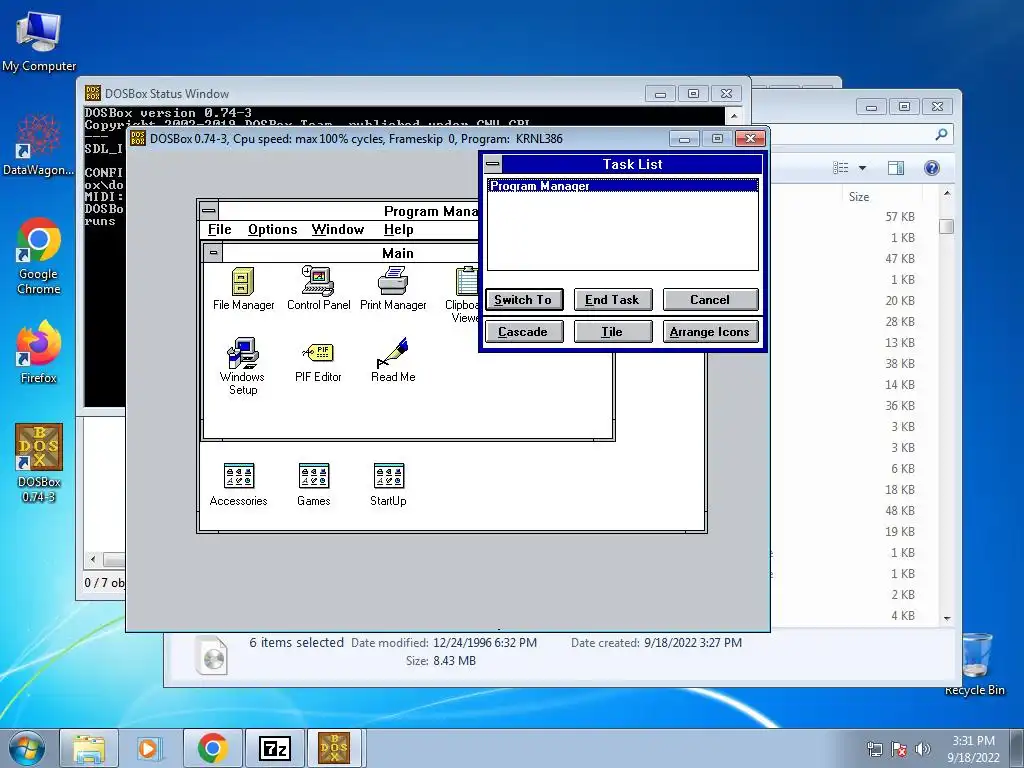
Task: Toggle Explorer preview pane button
Action: (895, 168)
